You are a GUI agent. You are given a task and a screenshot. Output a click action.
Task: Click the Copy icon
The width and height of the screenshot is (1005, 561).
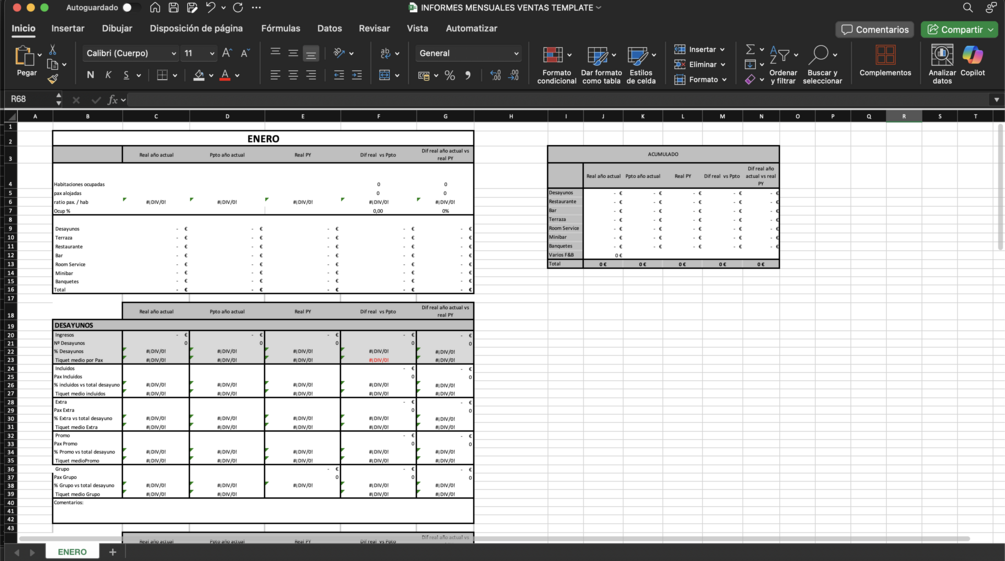53,64
